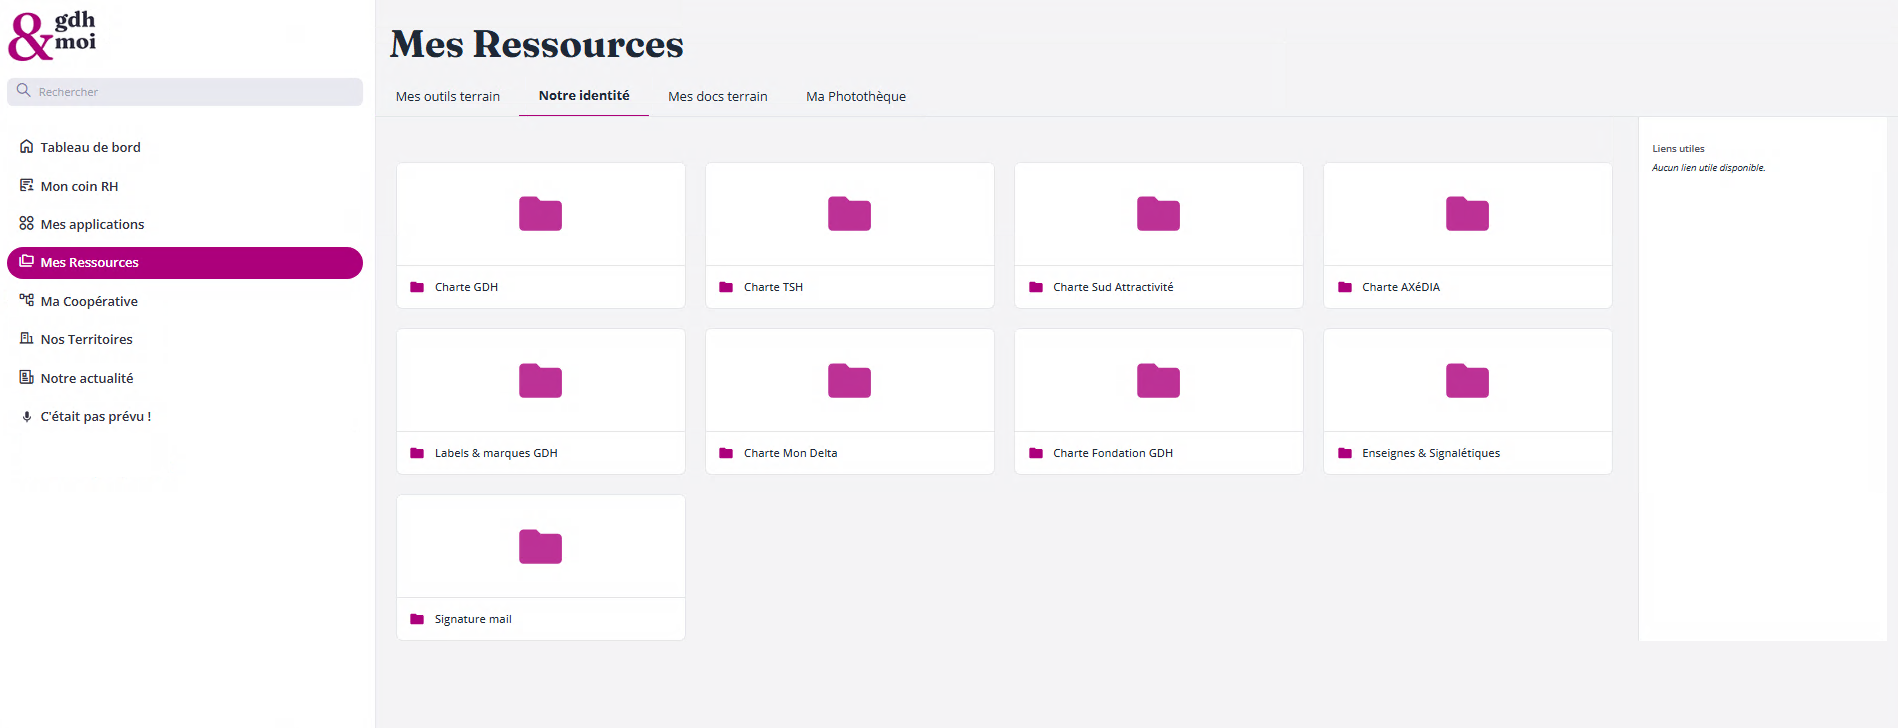Open the Charte AXÉDIA large folder icon
Screen dimensions: 1898x728
(x=1467, y=214)
